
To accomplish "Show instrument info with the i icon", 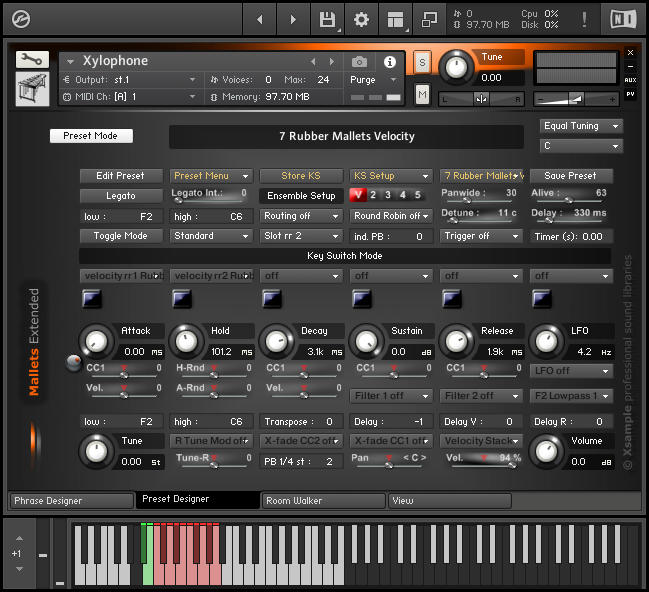I will [x=389, y=62].
